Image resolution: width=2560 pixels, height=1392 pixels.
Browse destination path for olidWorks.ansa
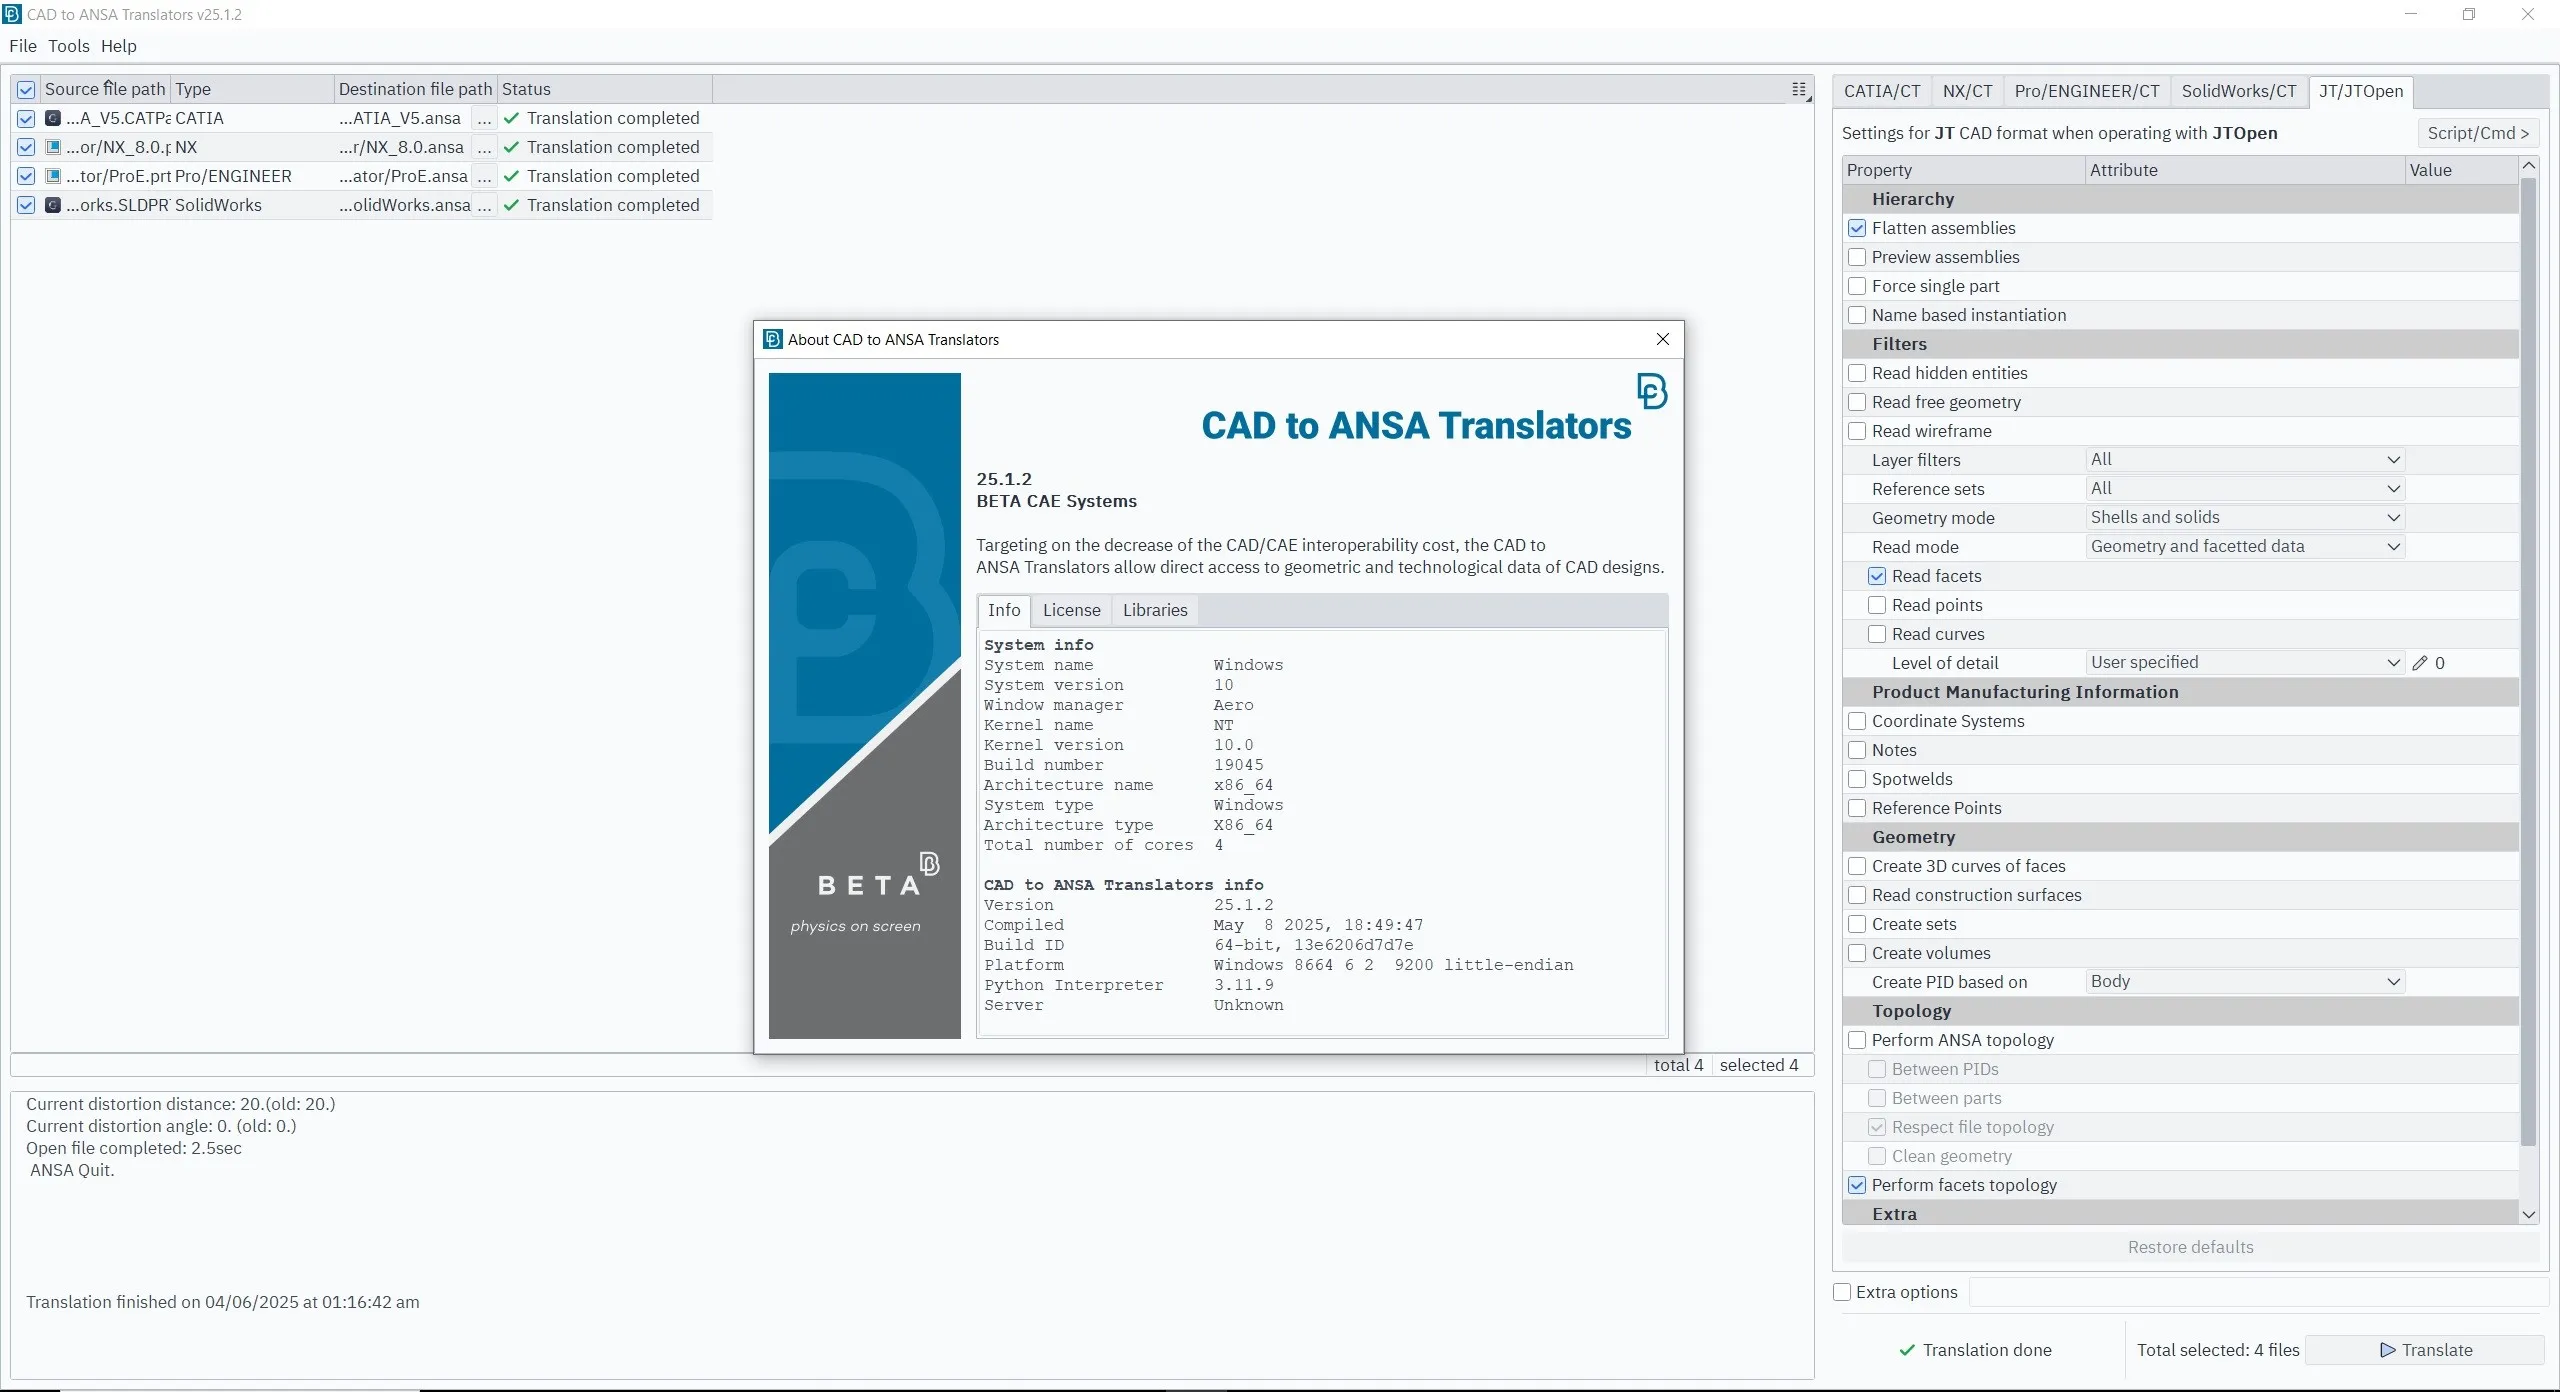point(484,205)
